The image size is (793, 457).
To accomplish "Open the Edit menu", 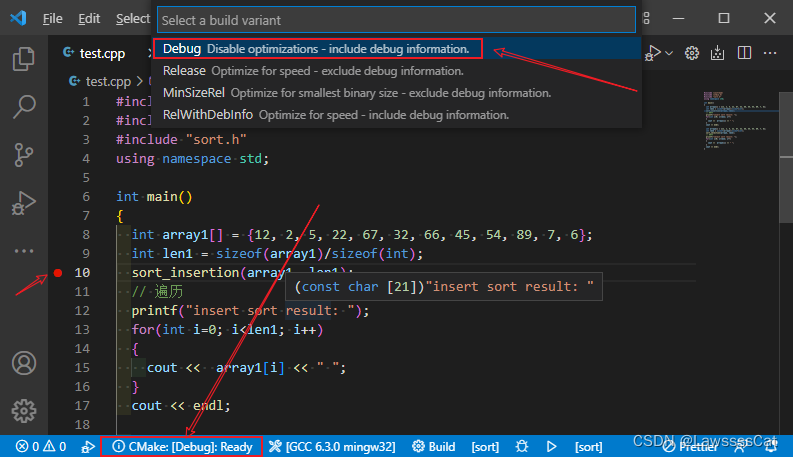I will [x=89, y=19].
